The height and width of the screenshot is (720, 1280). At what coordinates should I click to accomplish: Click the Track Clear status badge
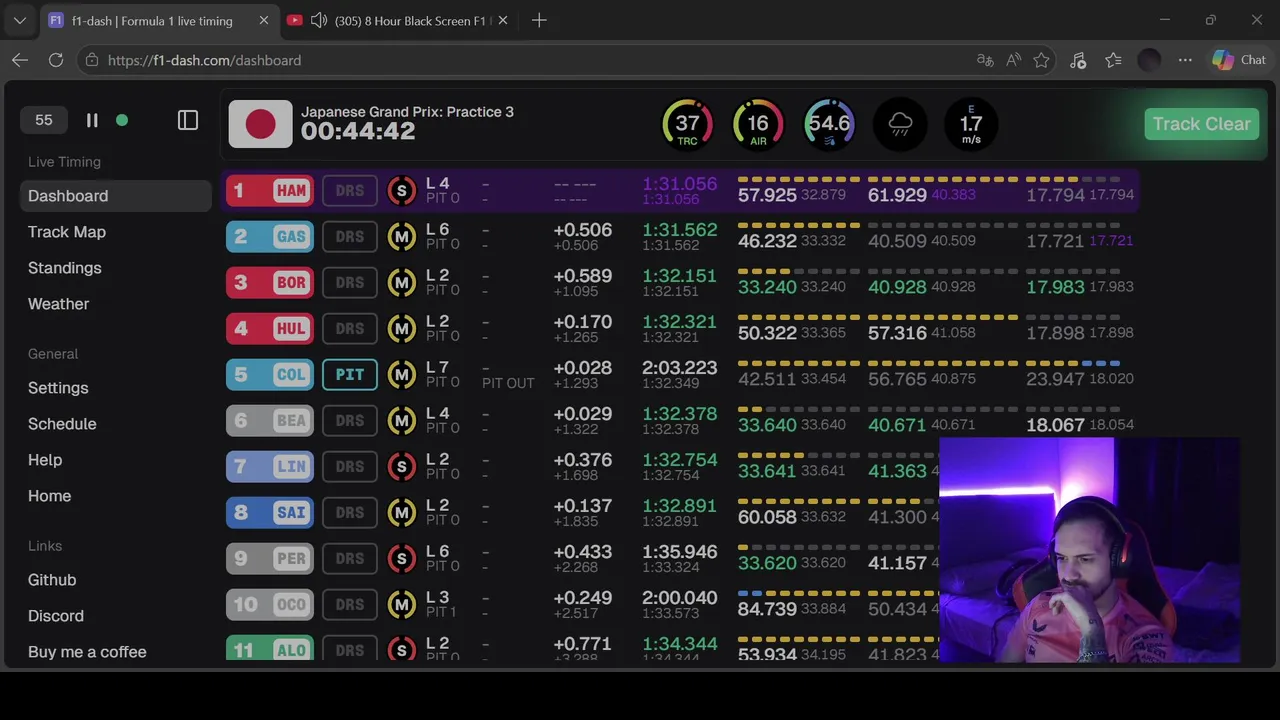(x=1201, y=124)
